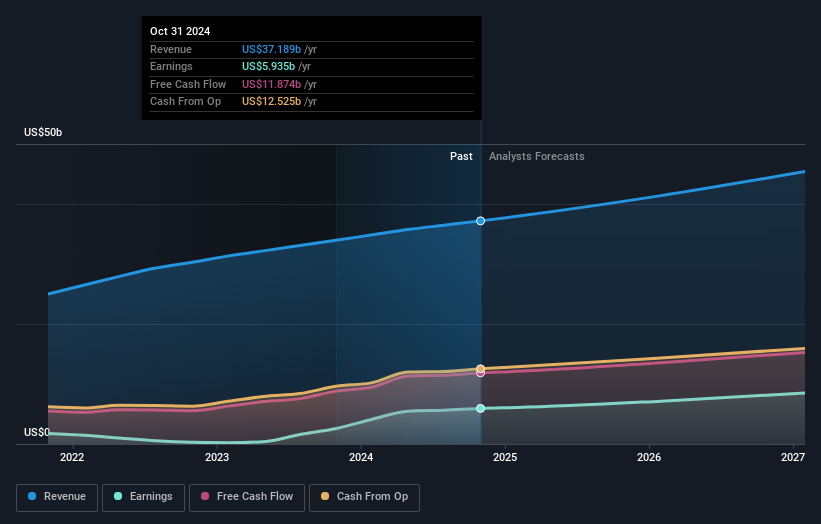Toggle the Earnings legend button
The width and height of the screenshot is (821, 524).
coord(143,497)
